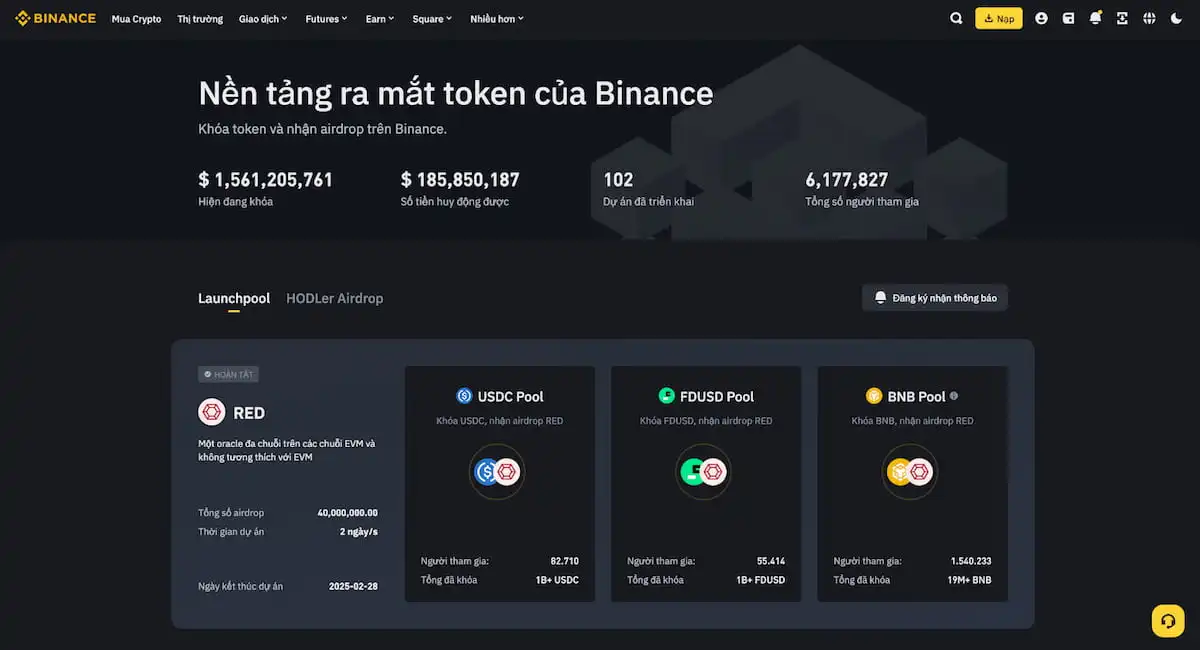Switch to the HODLer Airdrop tab
The width and height of the screenshot is (1200, 650).
tap(334, 298)
